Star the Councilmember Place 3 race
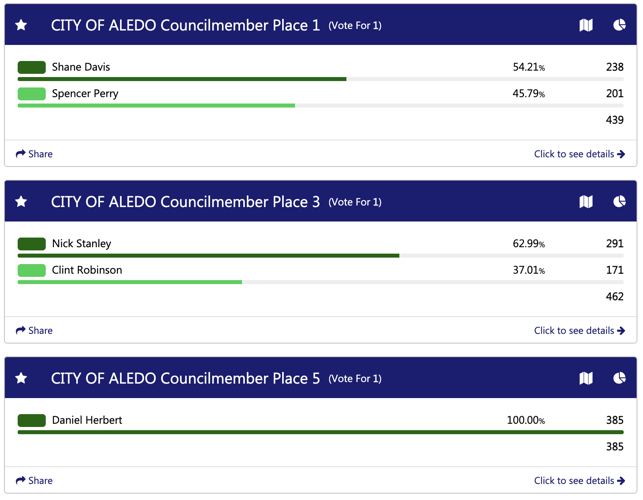643x500 pixels. pos(21,202)
